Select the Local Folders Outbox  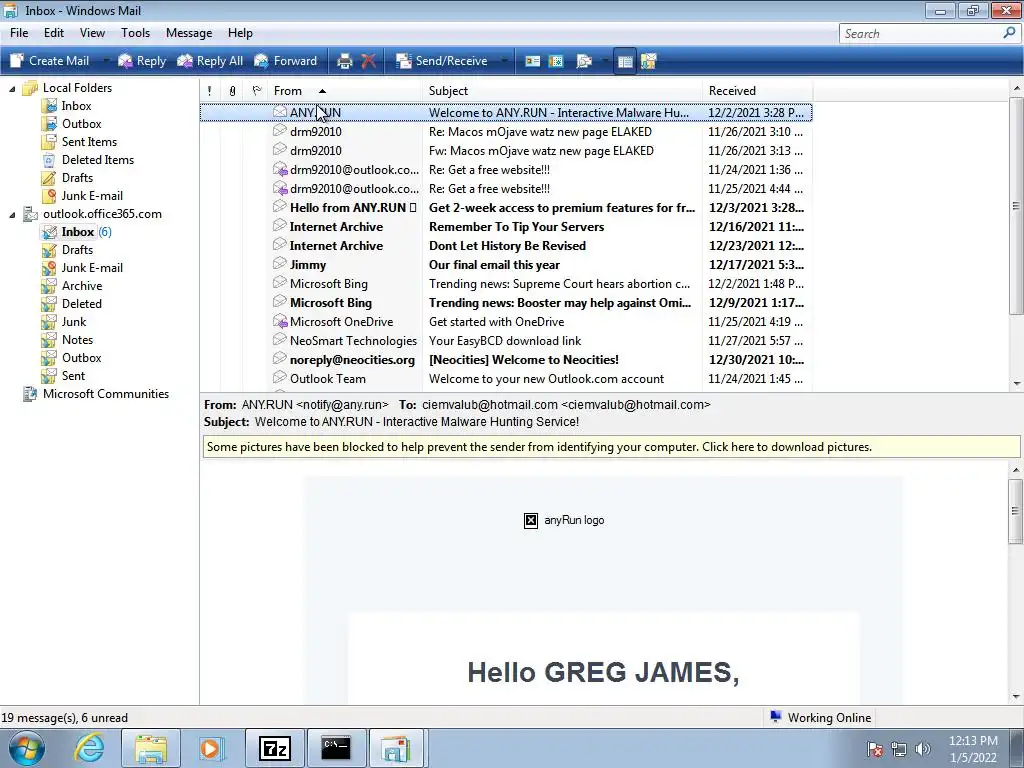point(81,123)
